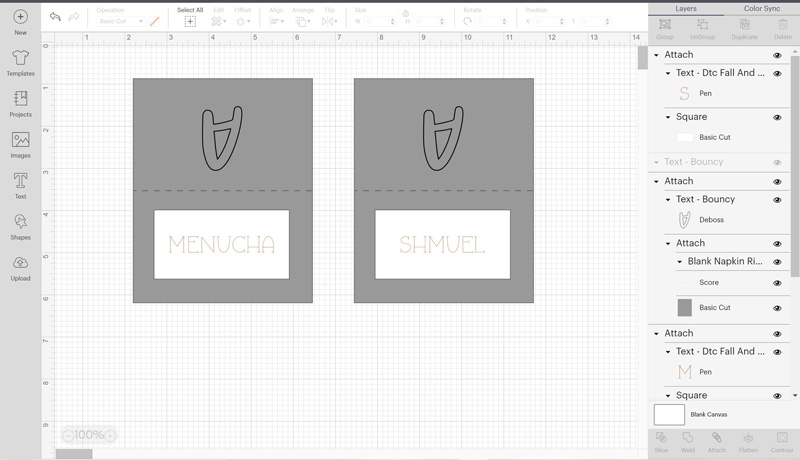Click the Select All icon
The width and height of the screenshot is (800, 460).
(190, 21)
